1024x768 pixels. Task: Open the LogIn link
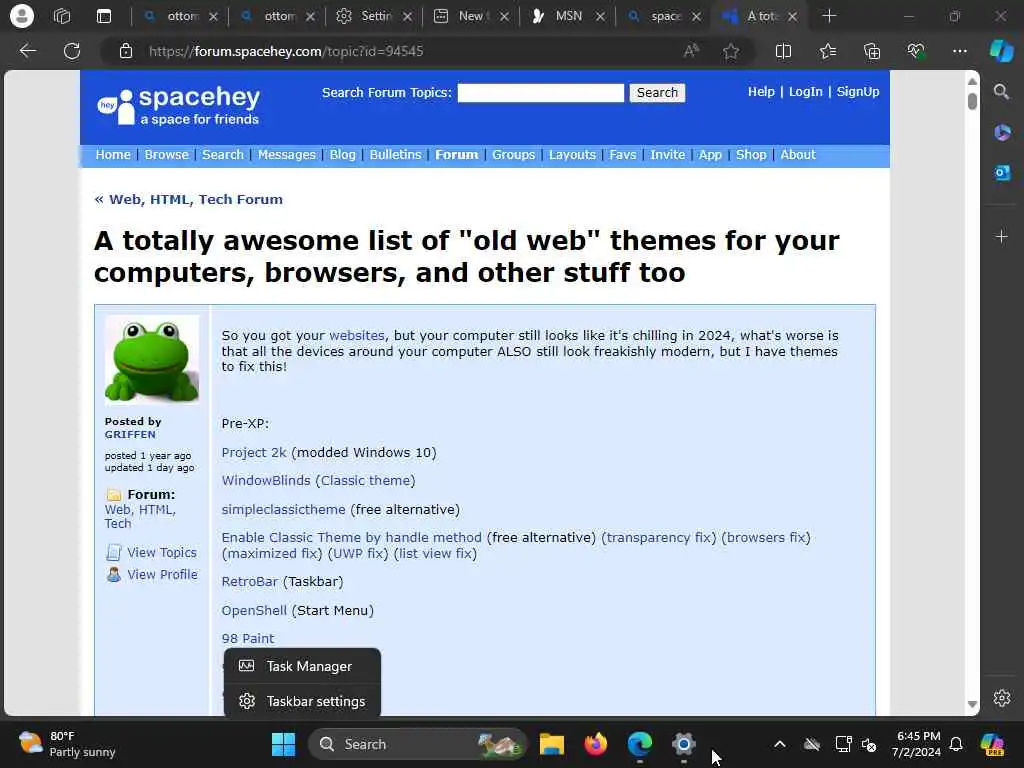click(805, 92)
